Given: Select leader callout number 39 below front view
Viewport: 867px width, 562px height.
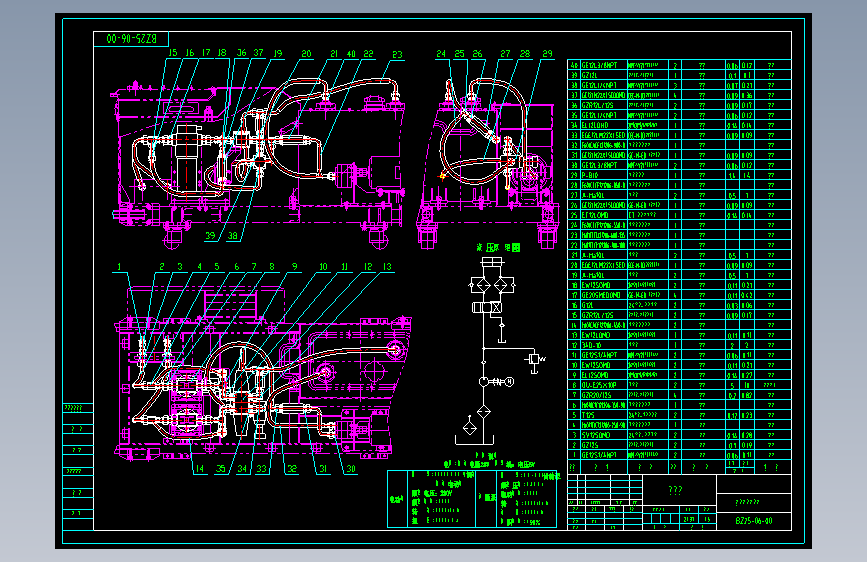Looking at the screenshot, I should point(210,236).
